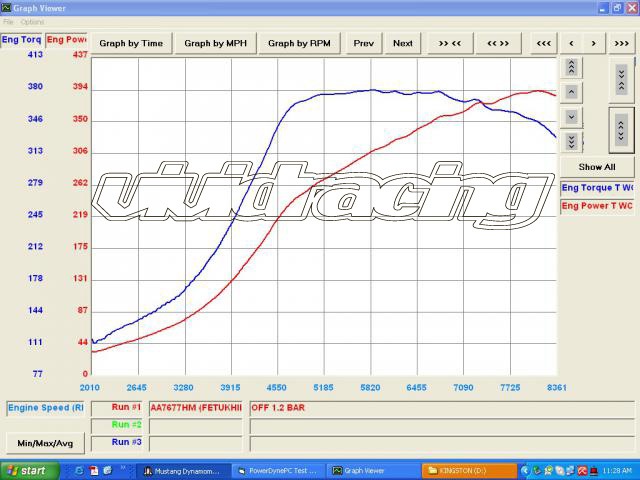
Task: Click the vertical expand button with outward-pointing arrows
Action: click(x=621, y=130)
